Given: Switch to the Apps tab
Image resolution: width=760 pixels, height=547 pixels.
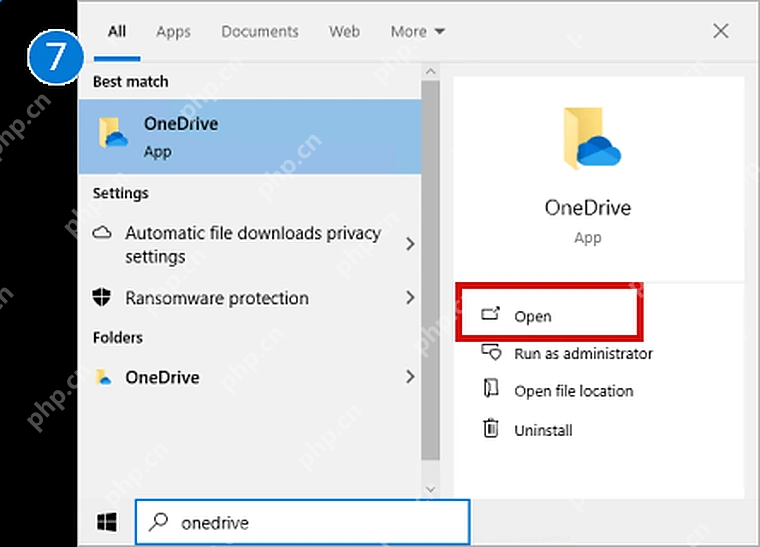Looking at the screenshot, I should (173, 32).
